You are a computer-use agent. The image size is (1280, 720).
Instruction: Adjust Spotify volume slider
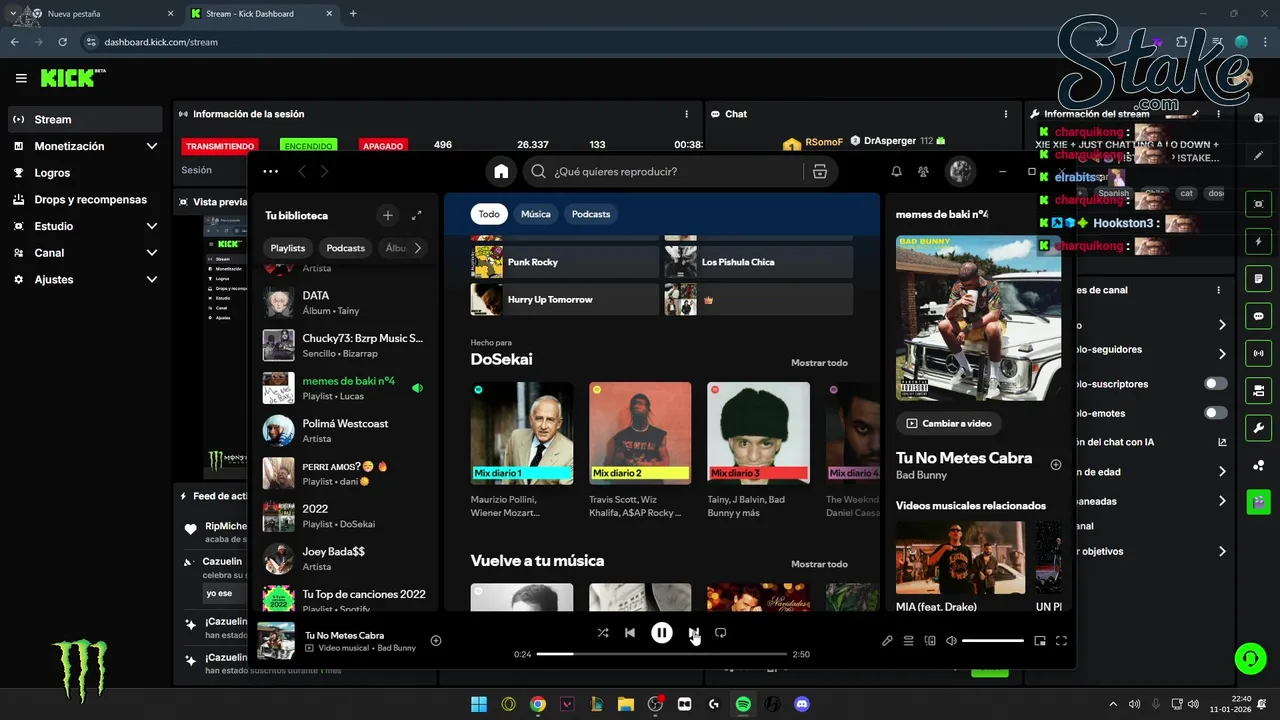[x=993, y=641]
